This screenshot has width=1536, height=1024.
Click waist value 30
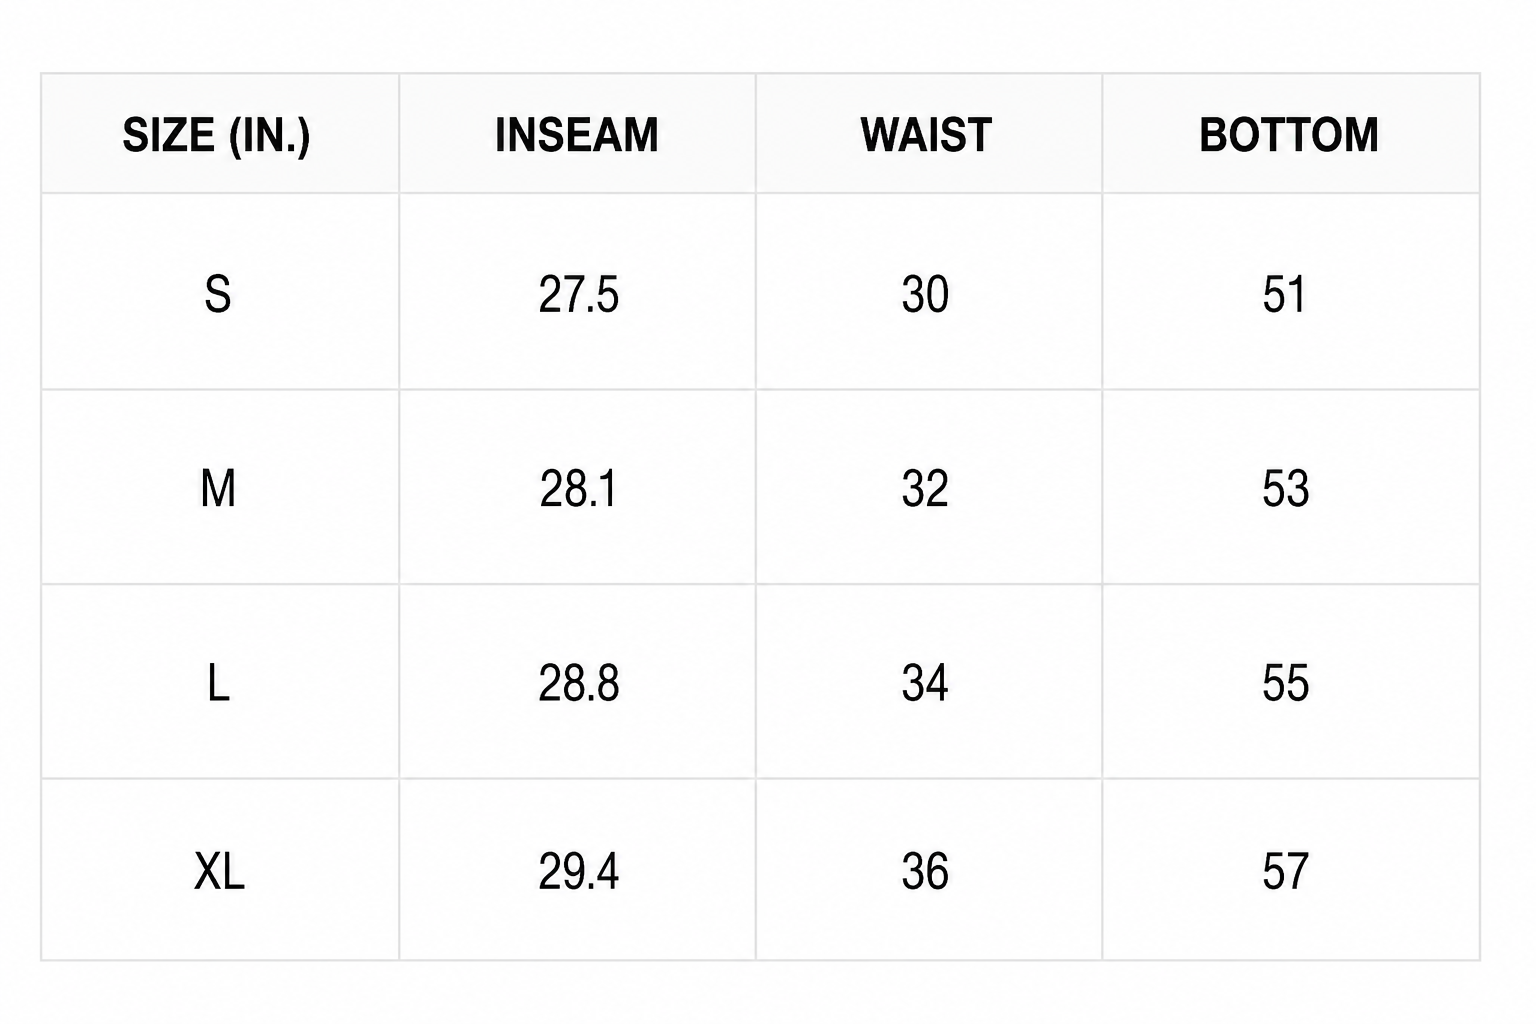tap(925, 295)
